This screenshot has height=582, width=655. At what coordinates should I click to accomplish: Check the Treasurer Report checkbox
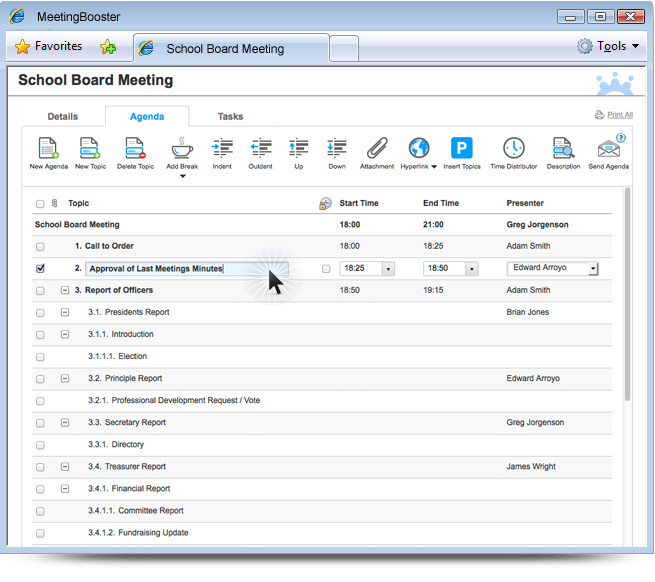[x=40, y=467]
